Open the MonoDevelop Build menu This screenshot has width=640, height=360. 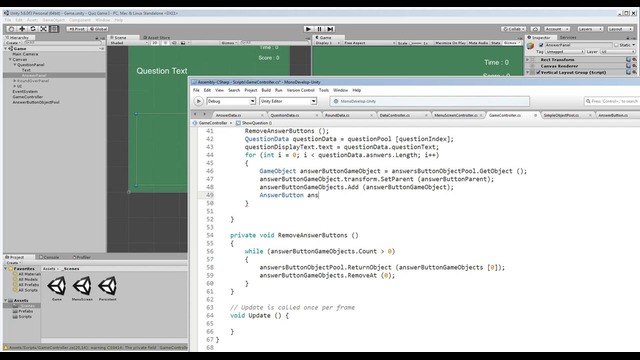coord(266,90)
